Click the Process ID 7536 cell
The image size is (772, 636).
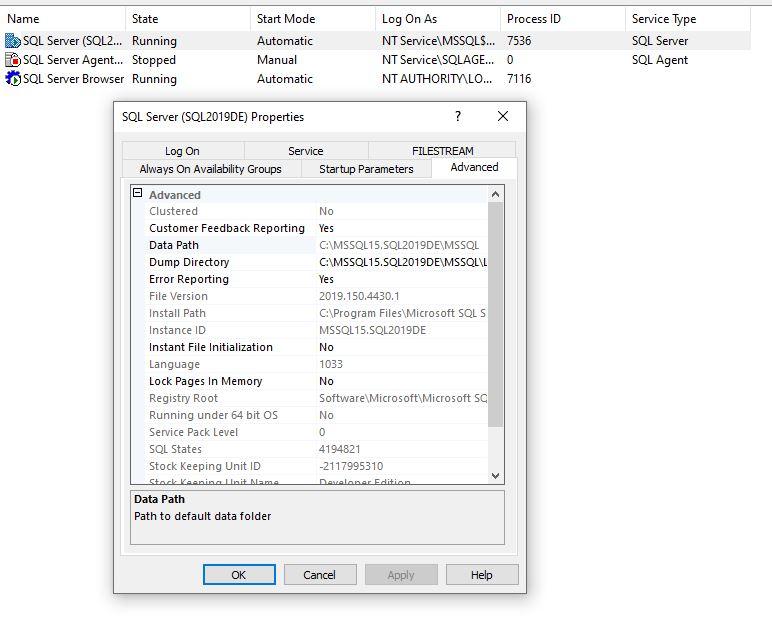[x=519, y=41]
